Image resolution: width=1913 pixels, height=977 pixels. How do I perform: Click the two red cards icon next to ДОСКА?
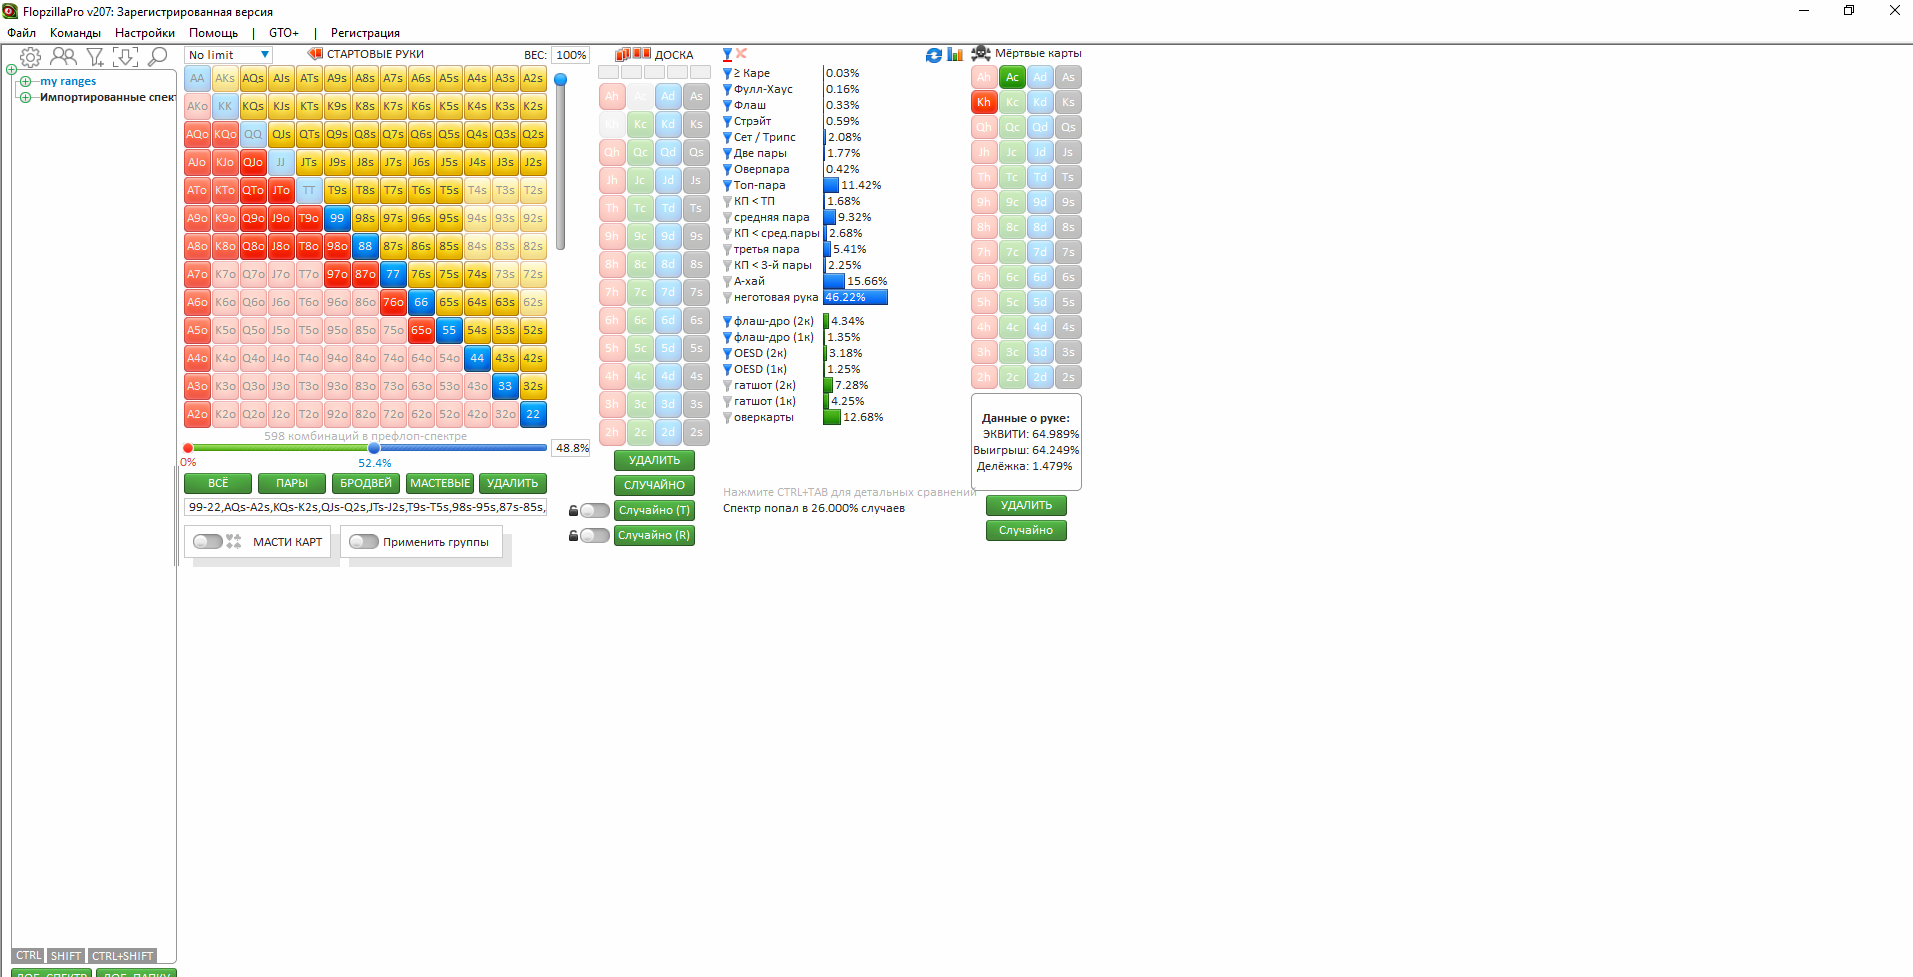[642, 54]
